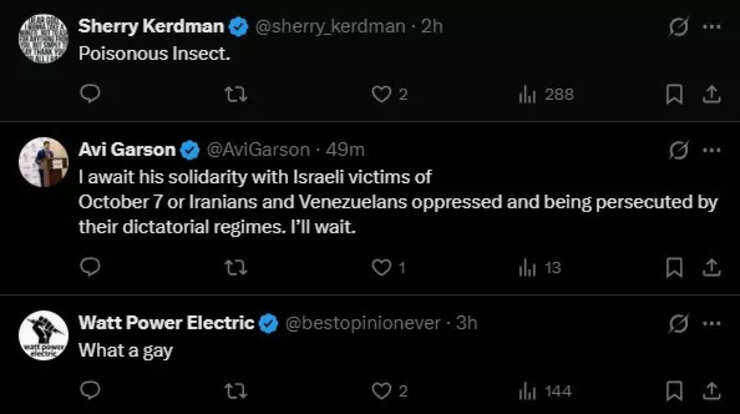Open more options on Sherry Kerdman's tweet
This screenshot has width=740, height=414.
click(711, 27)
